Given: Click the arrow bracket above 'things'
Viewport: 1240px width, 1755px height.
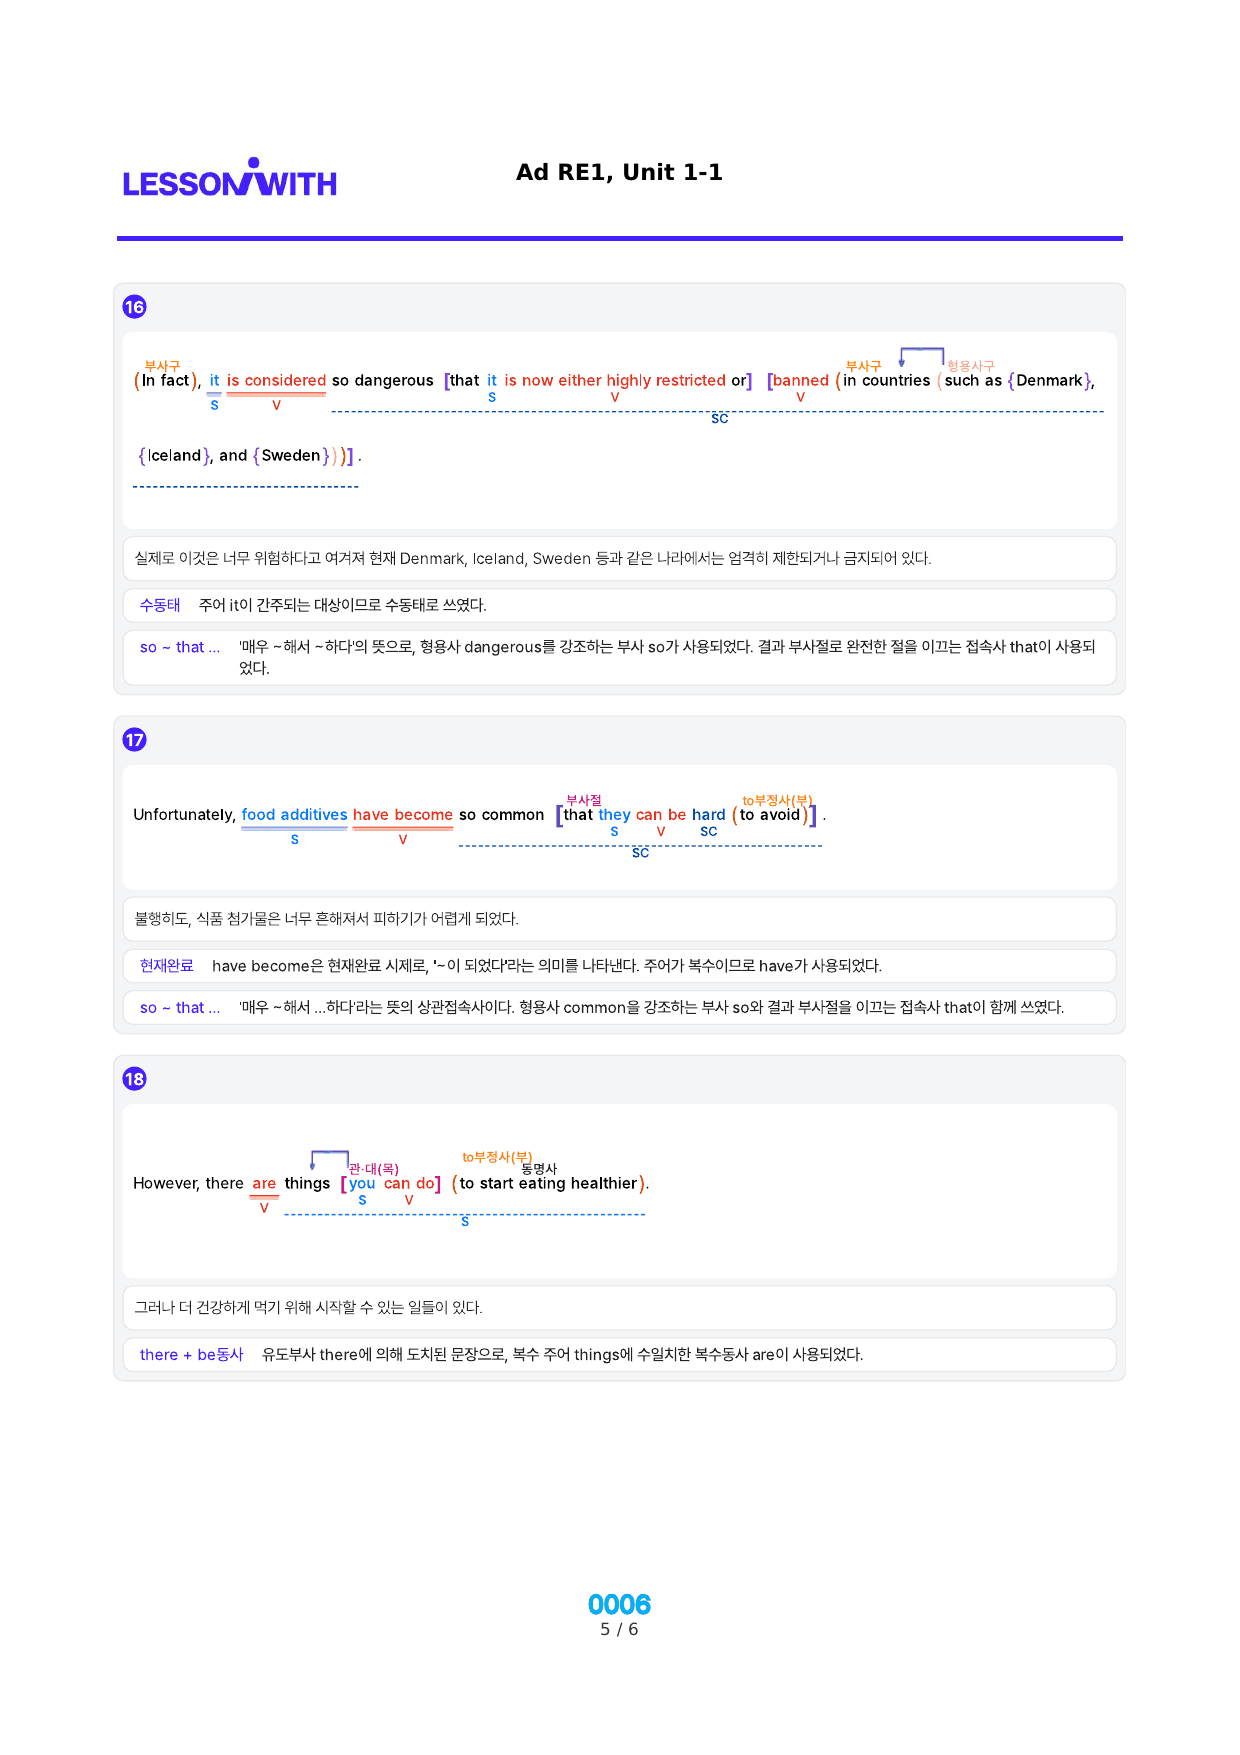Looking at the screenshot, I should pyautogui.click(x=329, y=1160).
